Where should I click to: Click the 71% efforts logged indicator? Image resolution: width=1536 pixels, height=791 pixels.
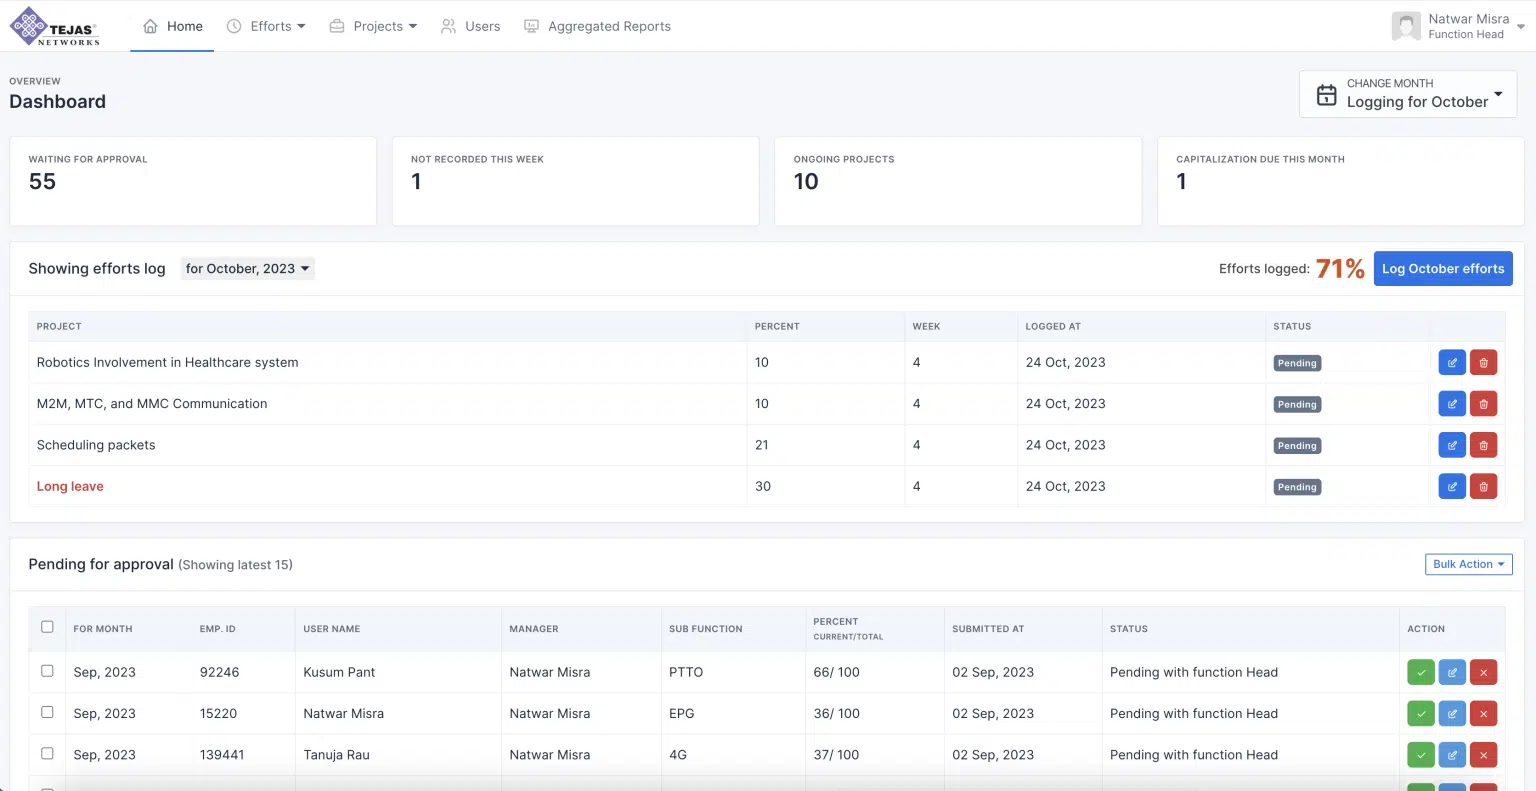1340,268
